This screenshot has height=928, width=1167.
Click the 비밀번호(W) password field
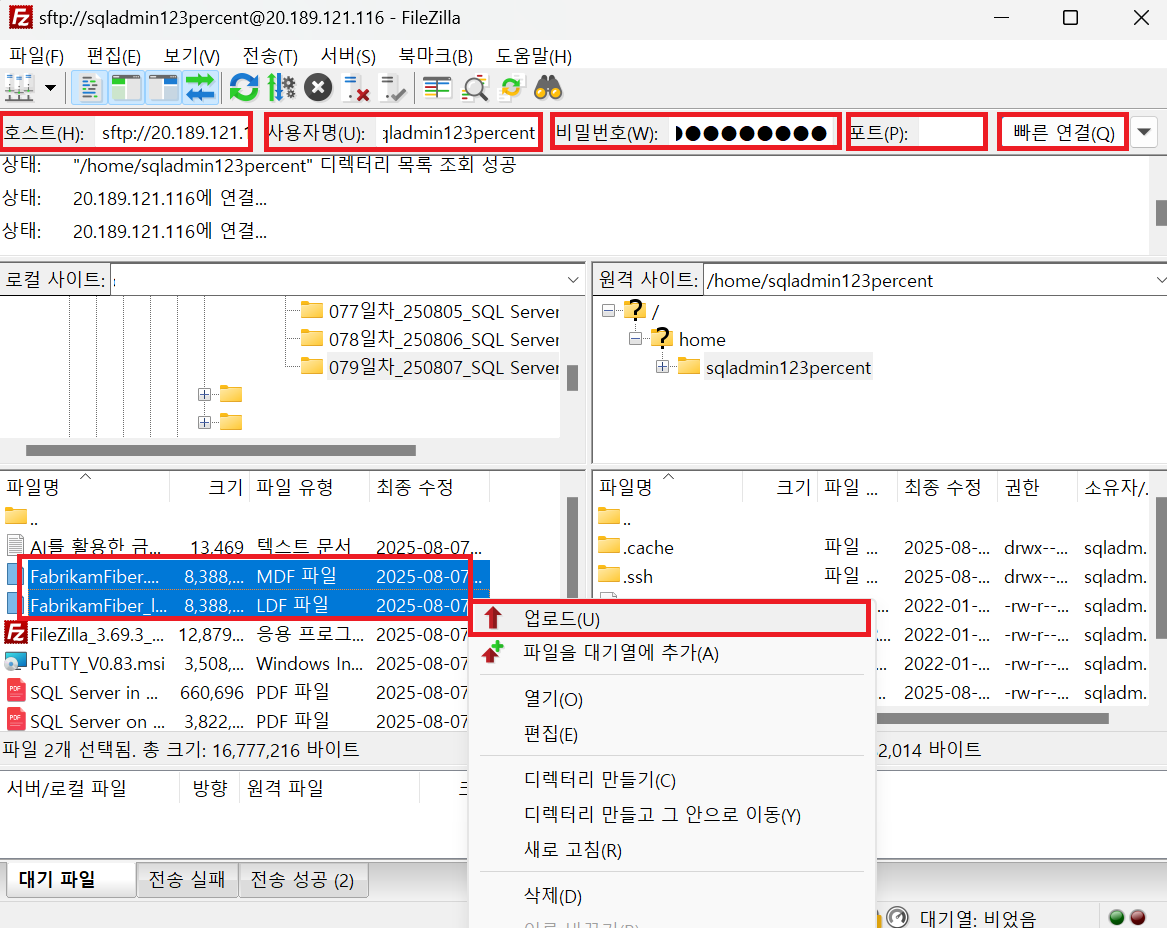point(752,133)
